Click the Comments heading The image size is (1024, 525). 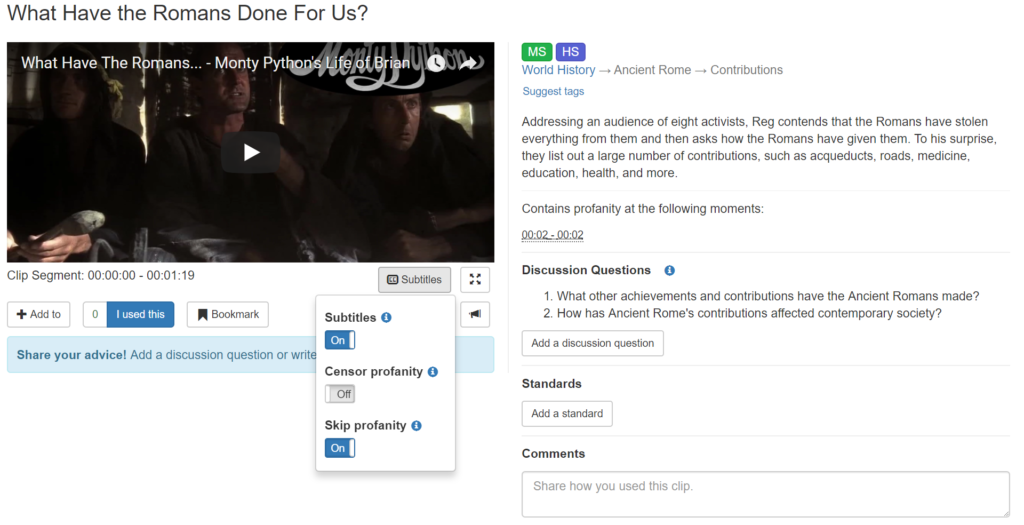point(553,454)
